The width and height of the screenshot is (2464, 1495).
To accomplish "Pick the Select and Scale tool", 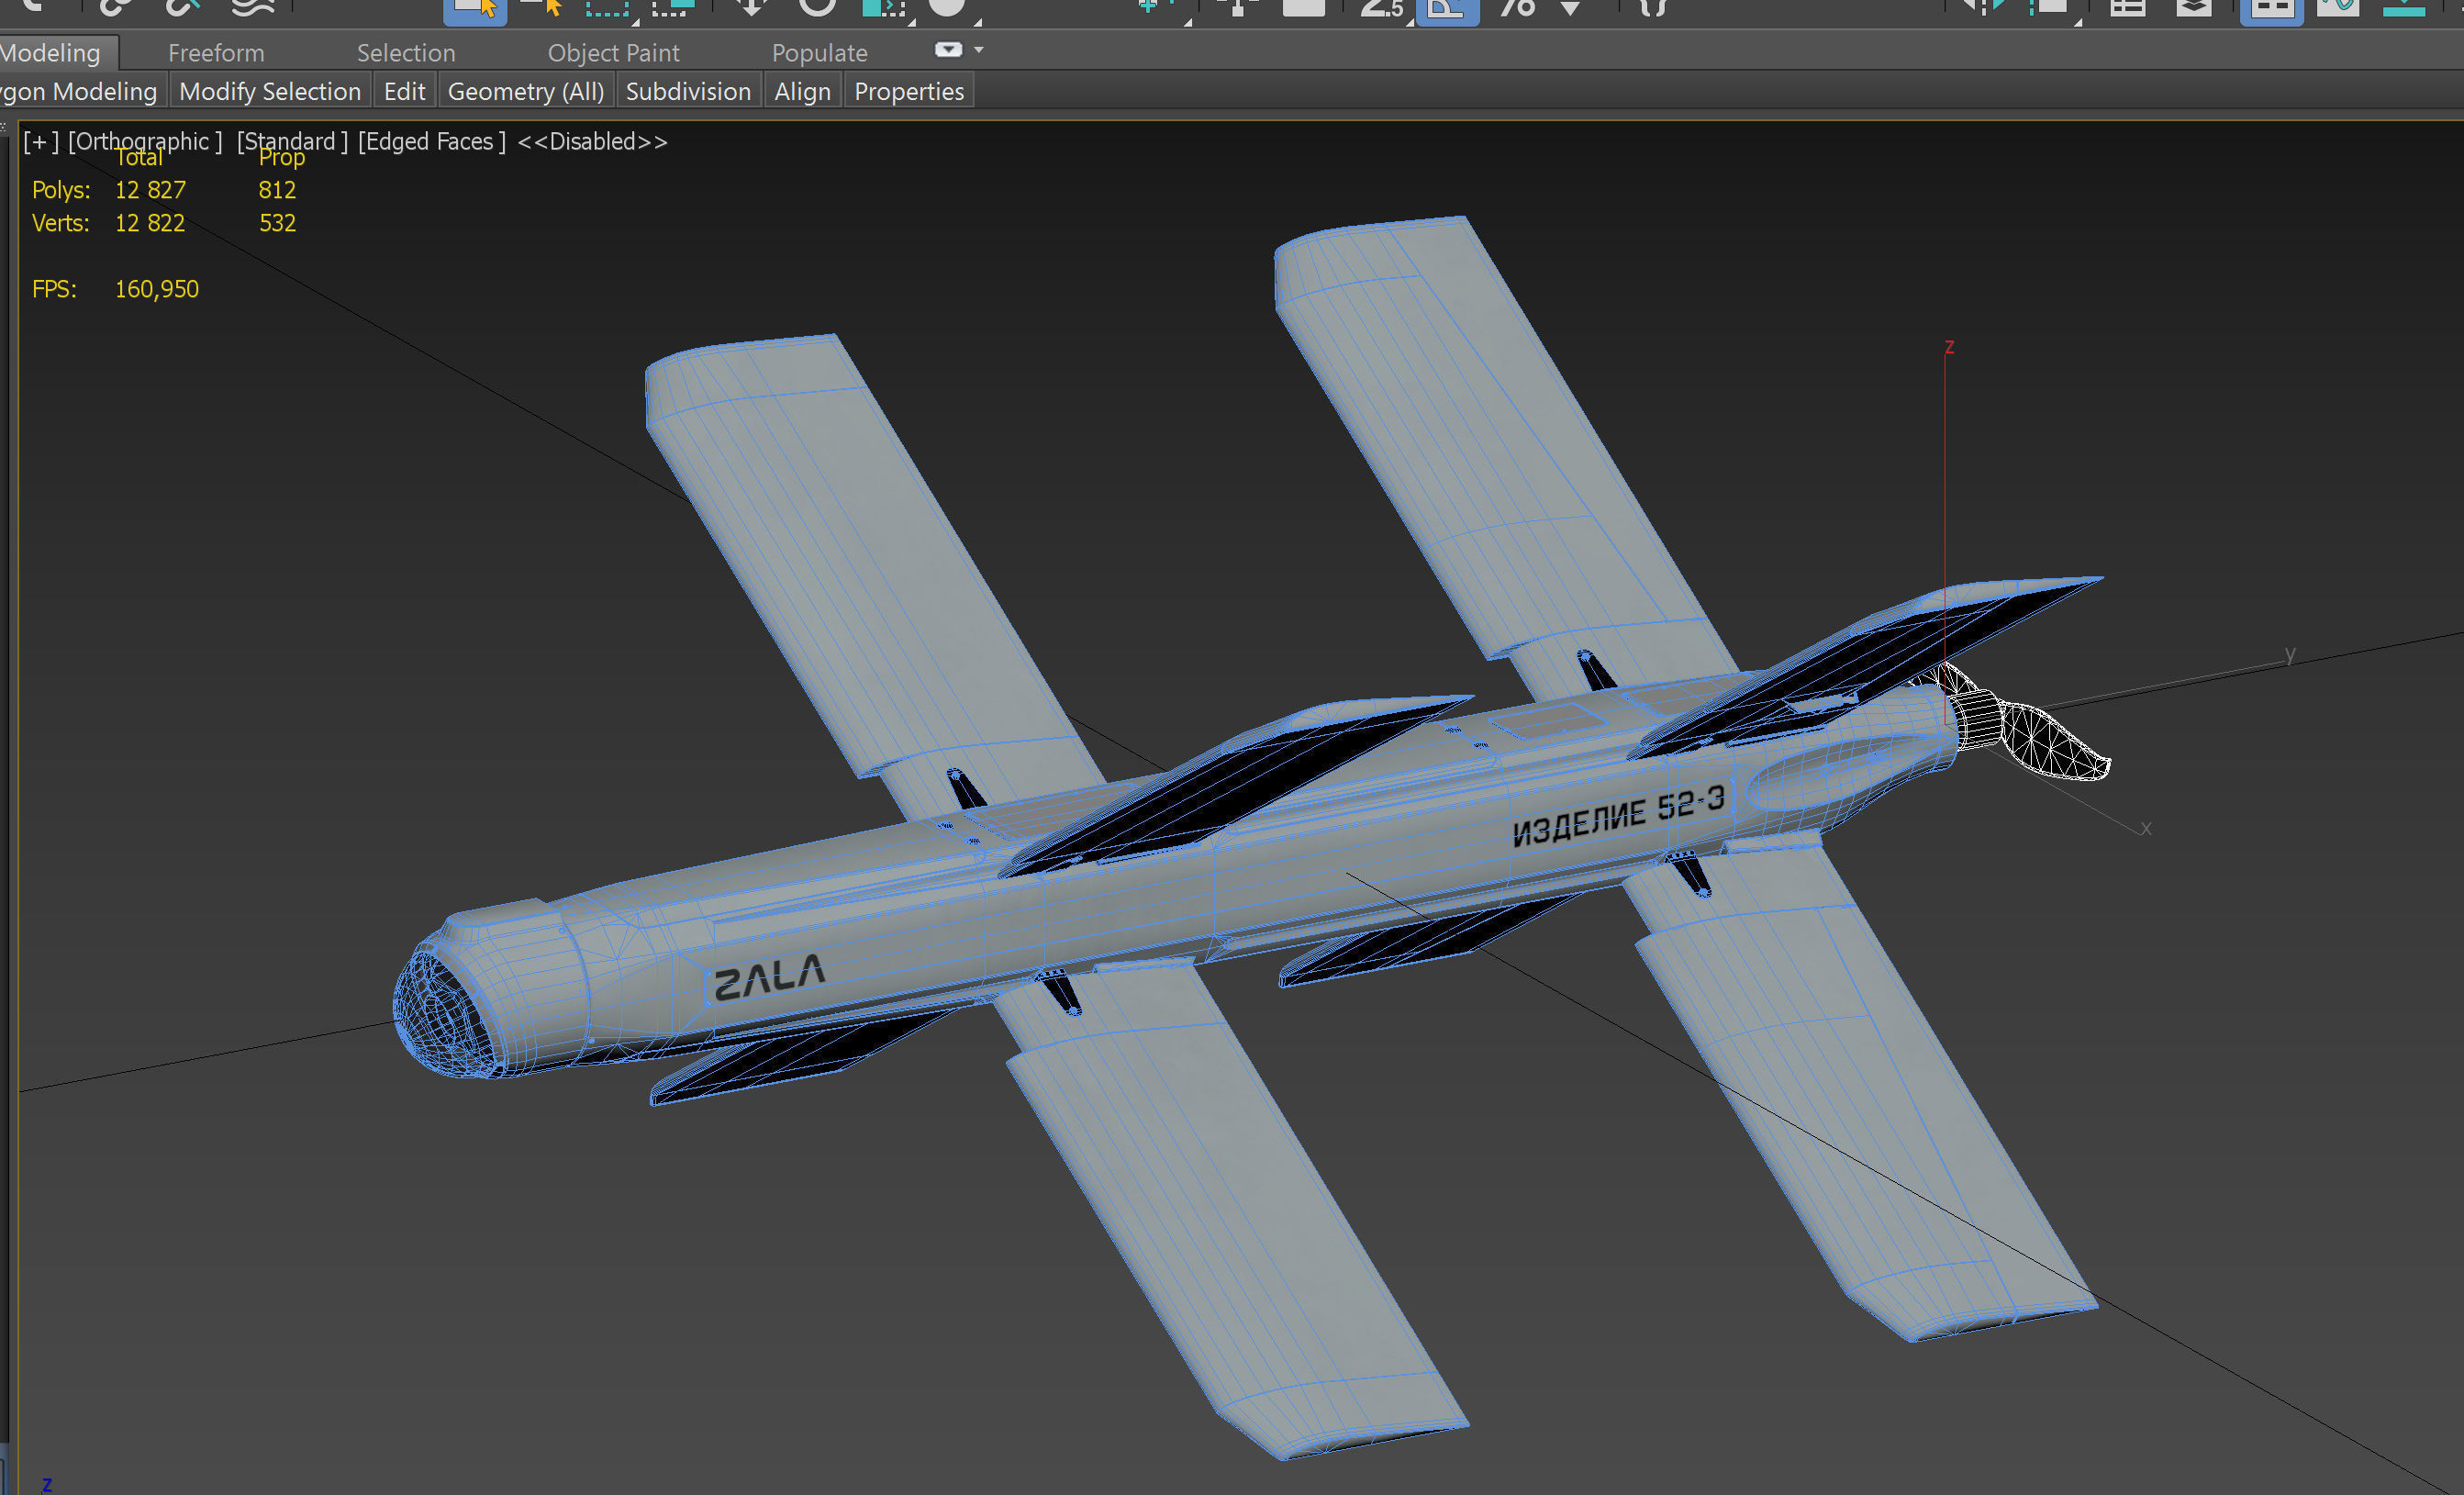I will pos(884,8).
